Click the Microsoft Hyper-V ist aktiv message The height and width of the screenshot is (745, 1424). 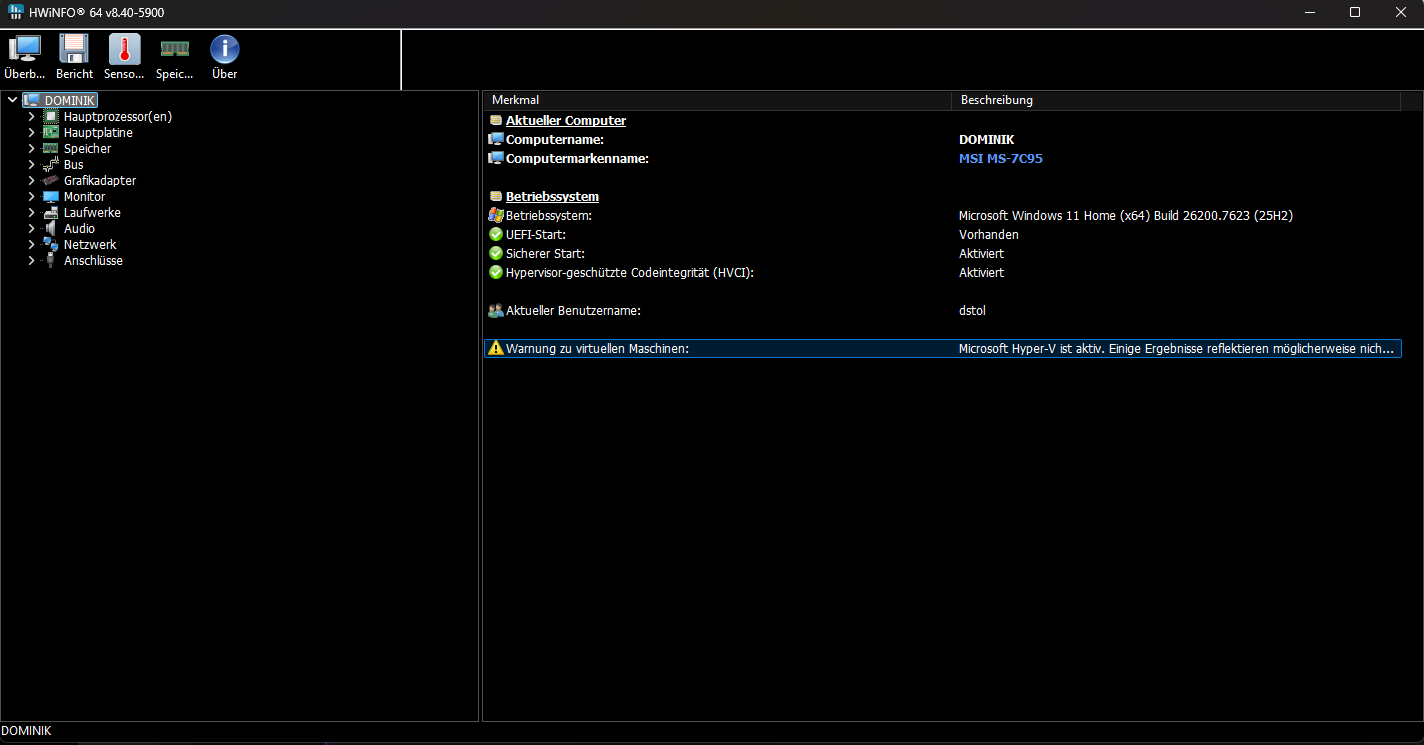(x=1177, y=348)
